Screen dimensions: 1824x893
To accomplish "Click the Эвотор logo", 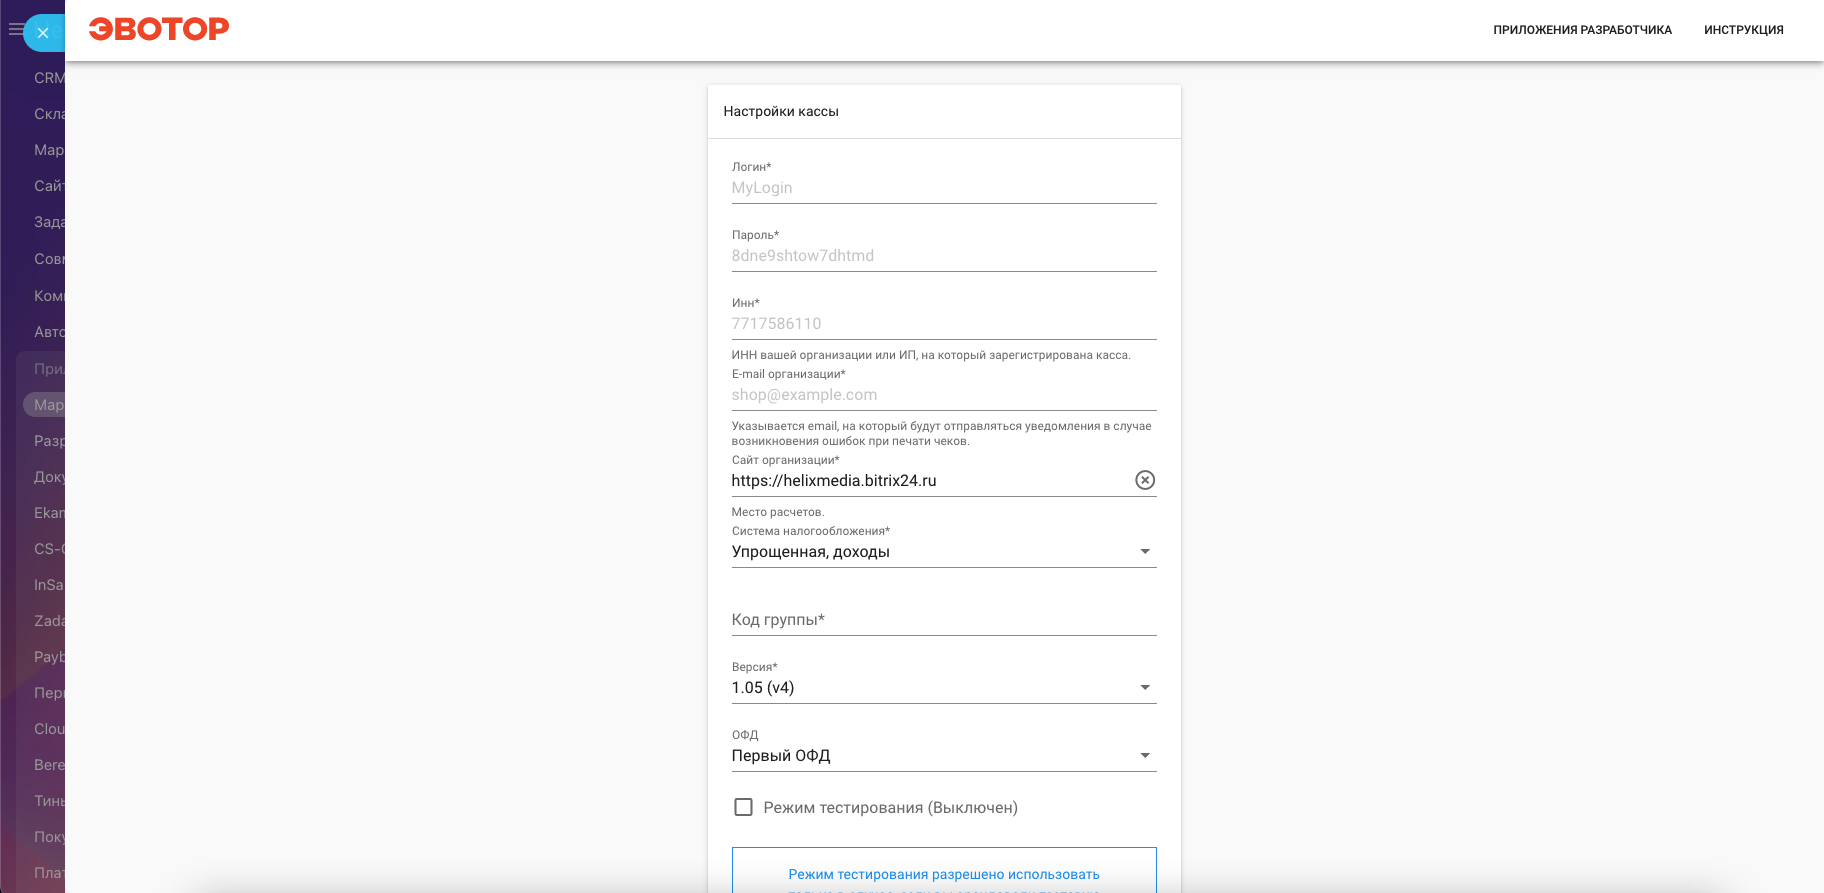I will pos(159,29).
